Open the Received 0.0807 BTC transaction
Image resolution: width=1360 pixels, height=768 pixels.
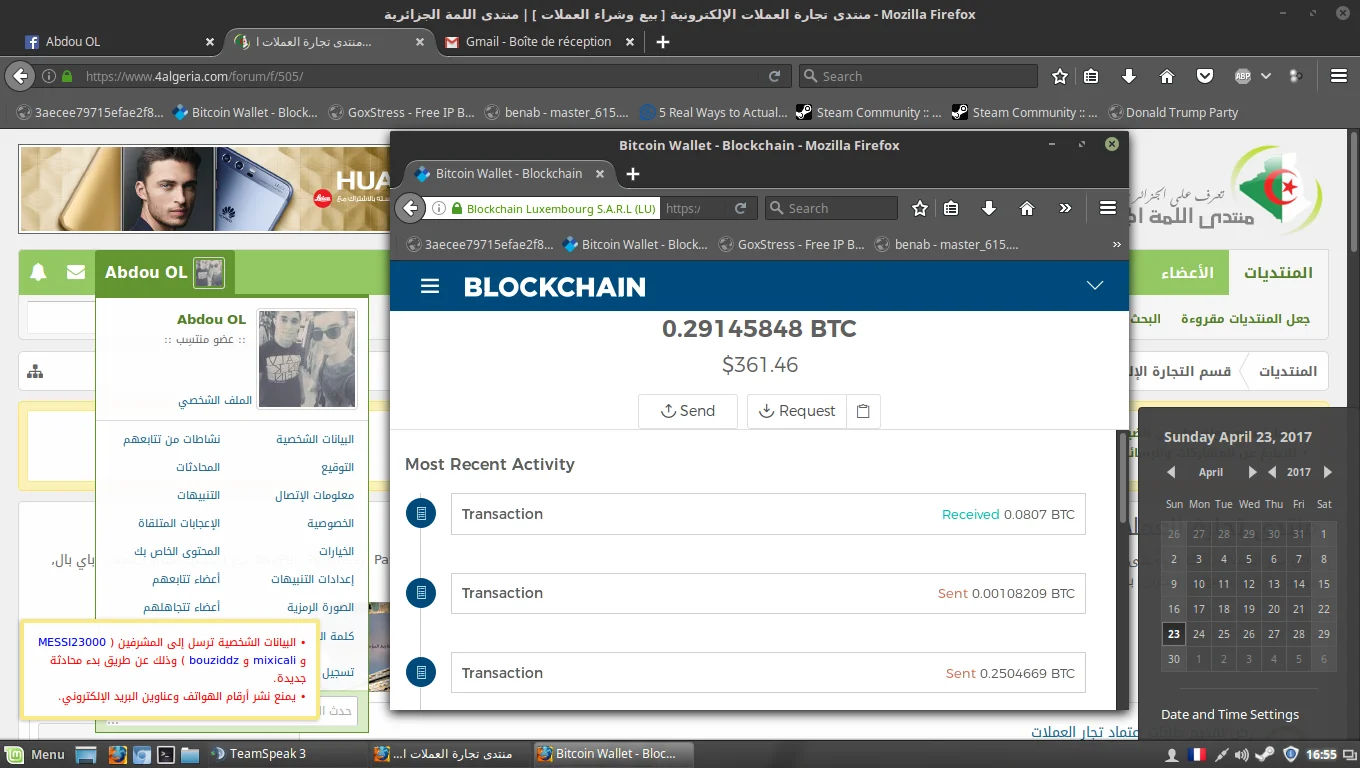point(768,514)
